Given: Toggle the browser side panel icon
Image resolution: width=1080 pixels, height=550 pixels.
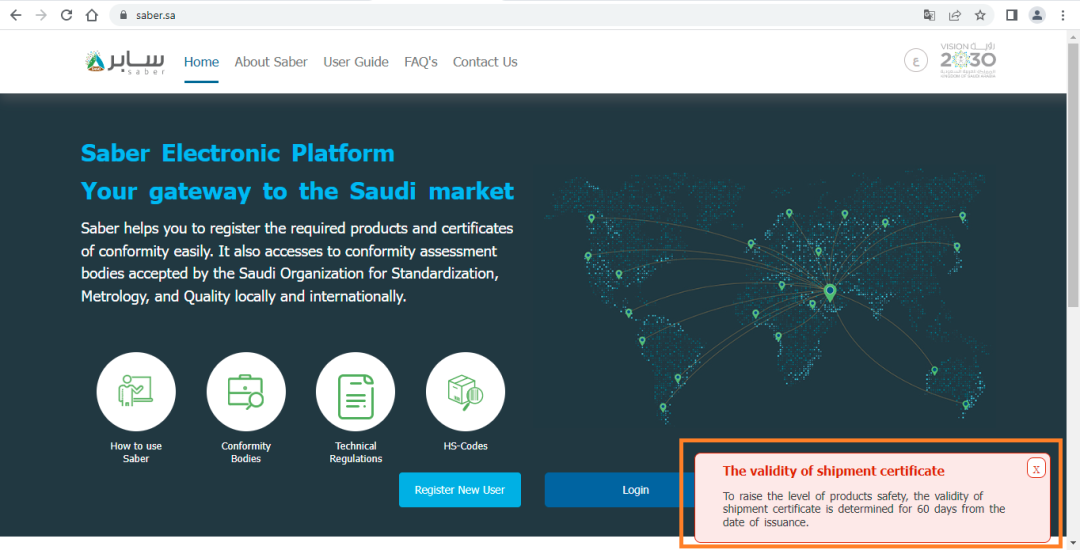Looking at the screenshot, I should 1012,15.
